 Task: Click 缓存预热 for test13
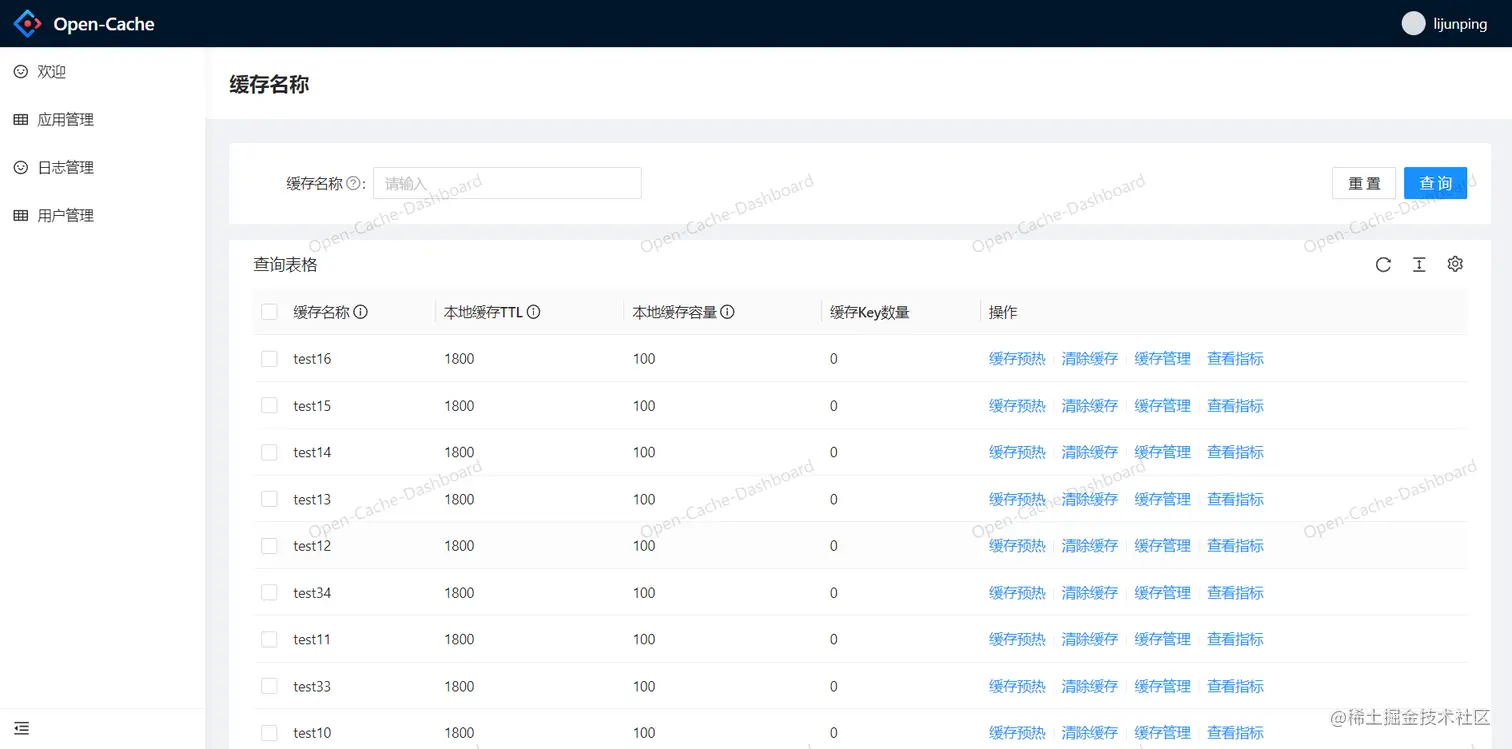pyautogui.click(x=1017, y=499)
